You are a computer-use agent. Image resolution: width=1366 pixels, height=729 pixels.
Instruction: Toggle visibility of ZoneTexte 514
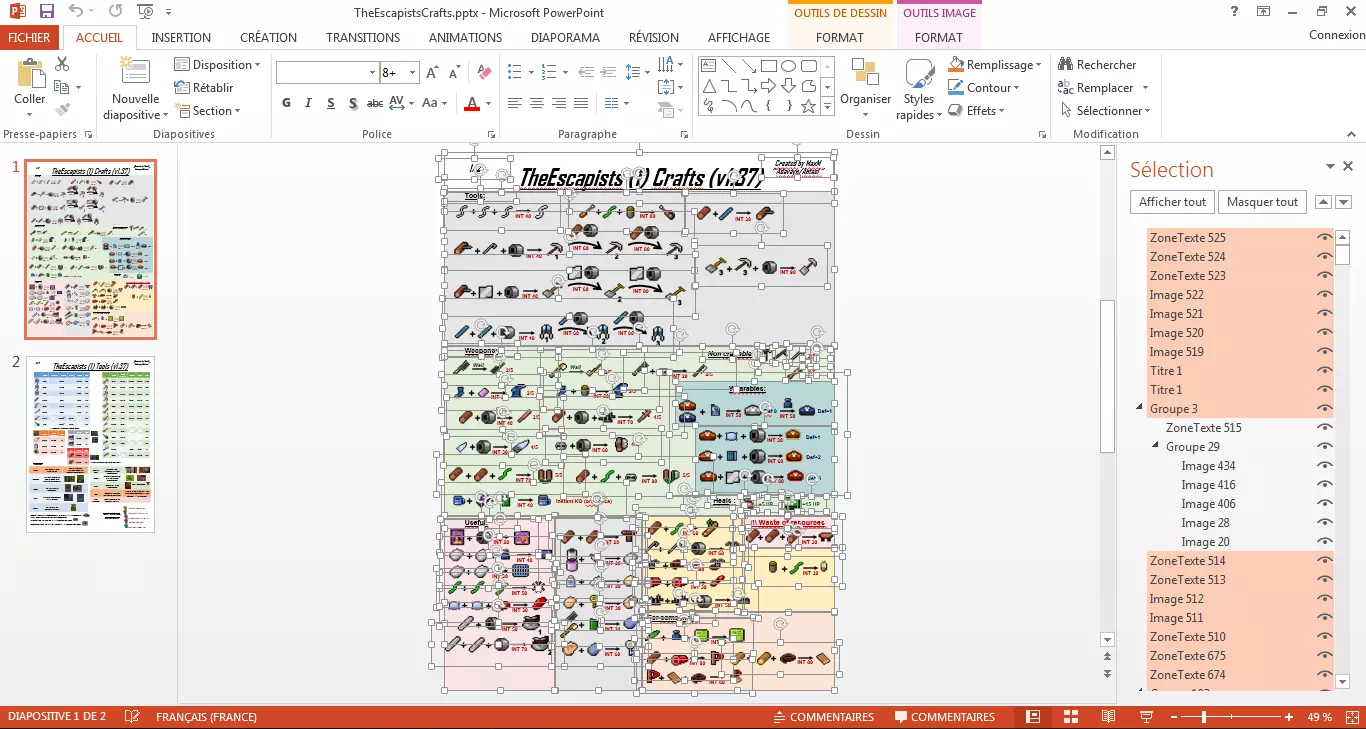click(1325, 561)
